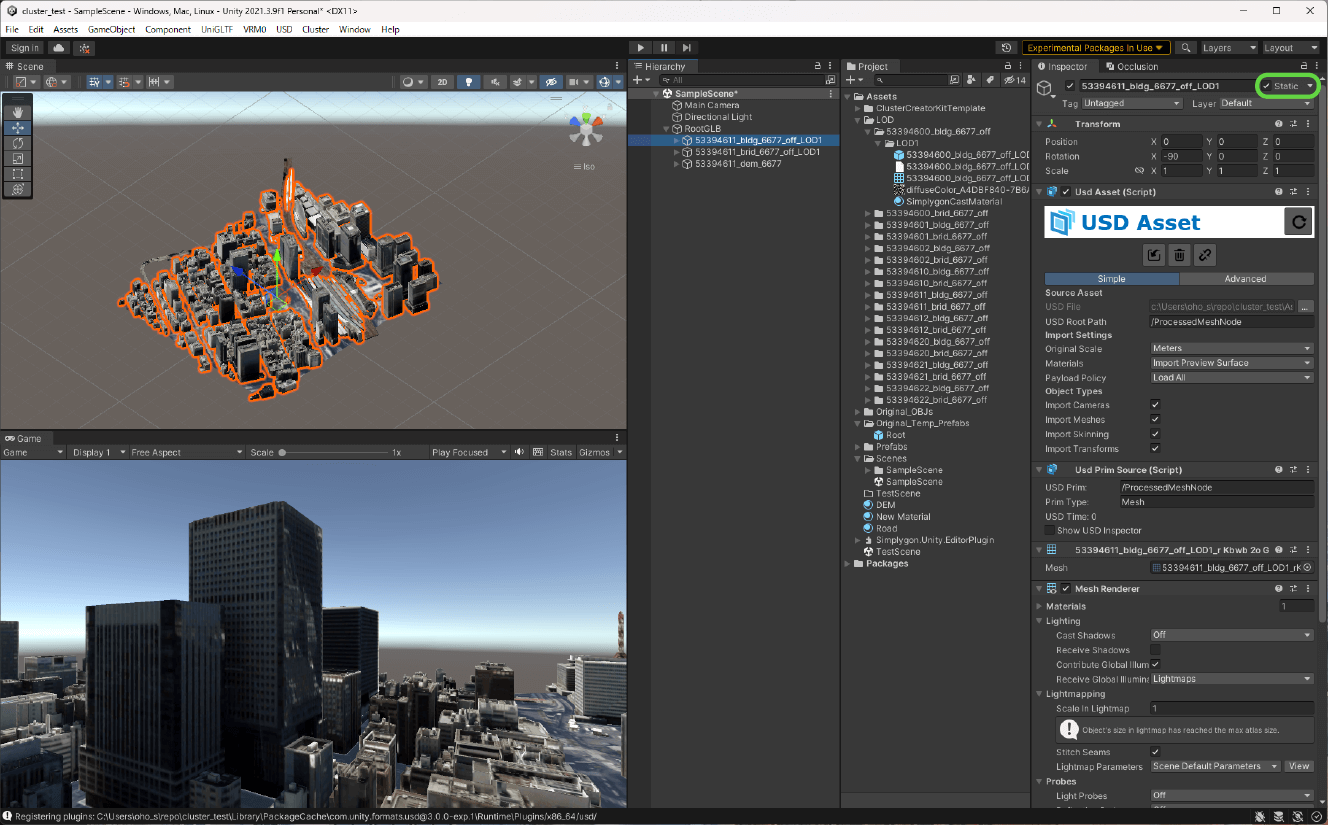
Task: Open Cast Shadows dropdown
Action: [x=1232, y=635]
